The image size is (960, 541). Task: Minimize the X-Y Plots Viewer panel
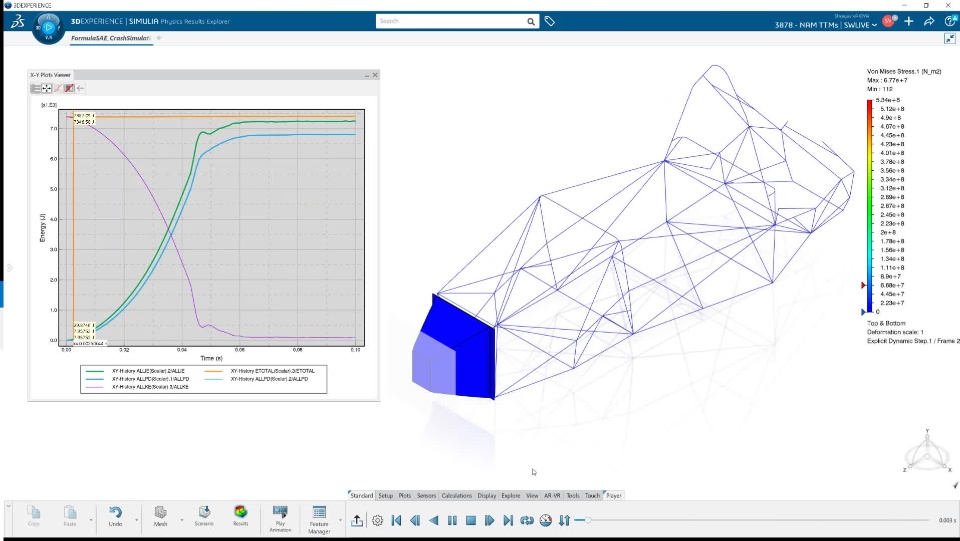(x=367, y=75)
